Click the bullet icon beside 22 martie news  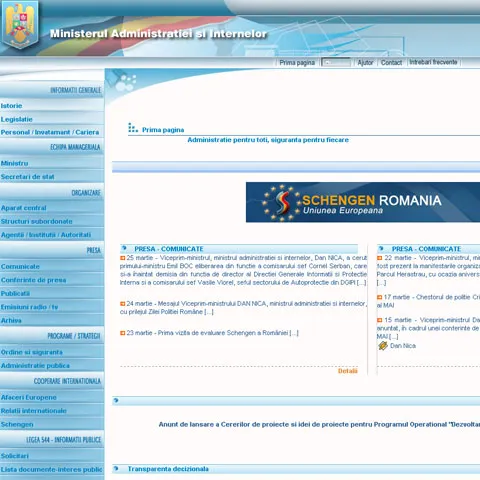379,258
